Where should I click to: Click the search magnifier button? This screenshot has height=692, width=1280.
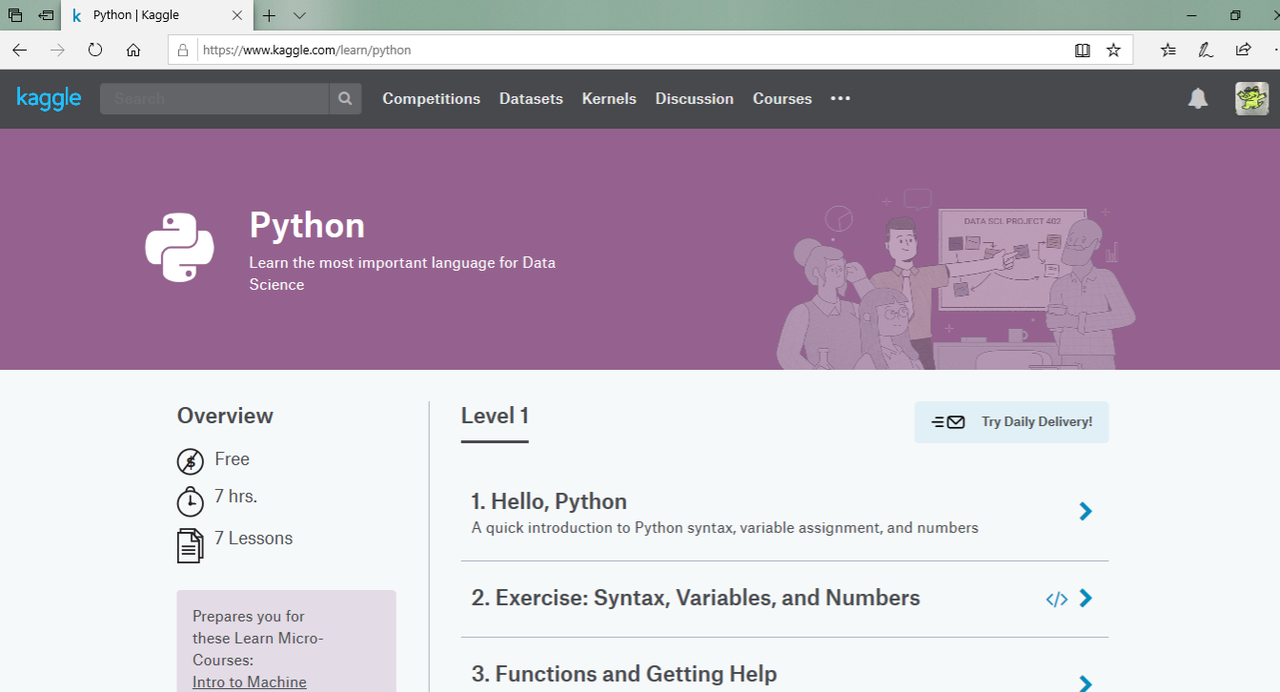coord(345,99)
